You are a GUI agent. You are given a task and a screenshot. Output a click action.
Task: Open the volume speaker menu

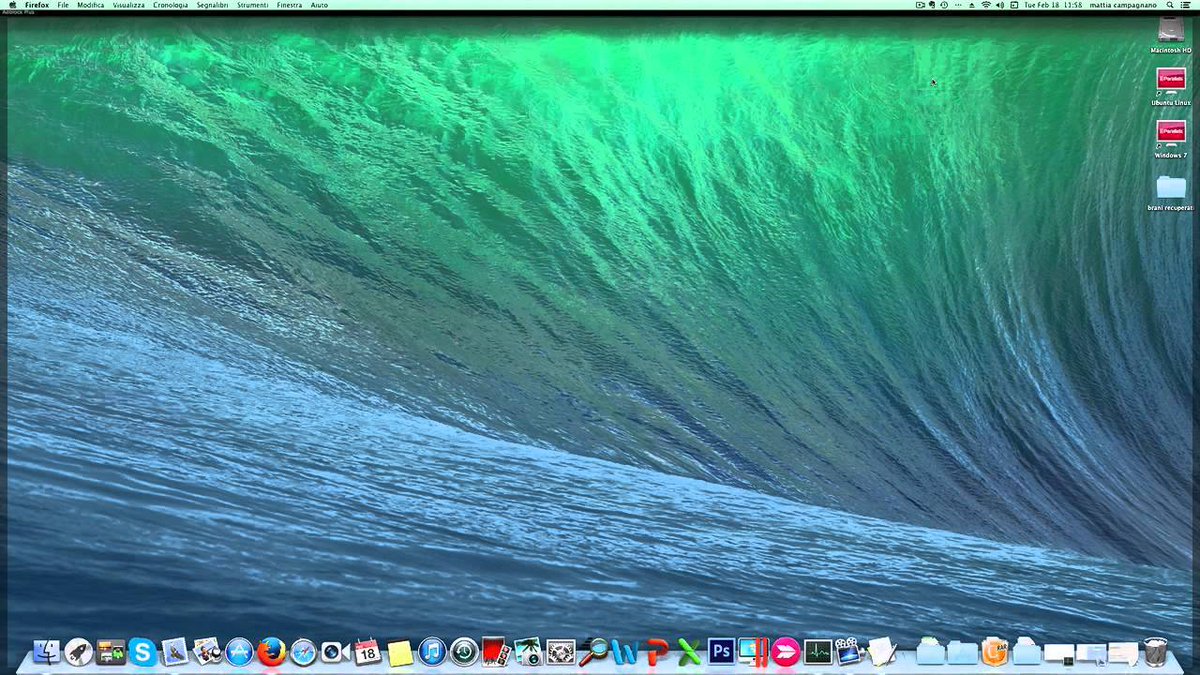pyautogui.click(x=1000, y=5)
